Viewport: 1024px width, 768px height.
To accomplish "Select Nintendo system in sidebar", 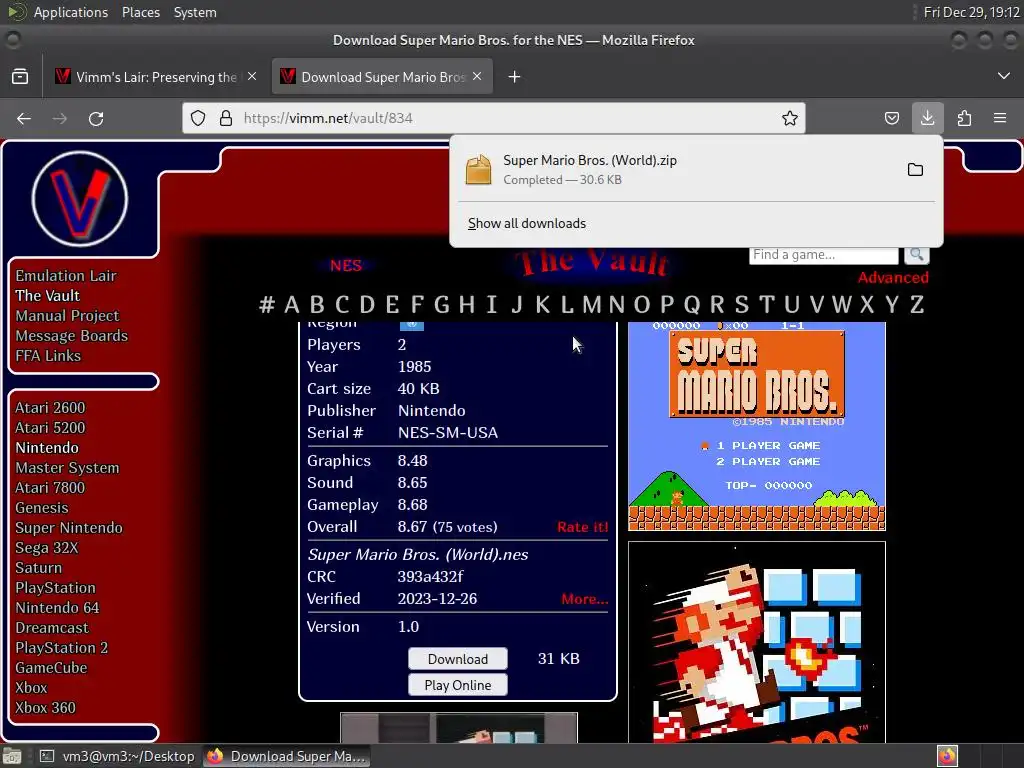I will [x=47, y=448].
